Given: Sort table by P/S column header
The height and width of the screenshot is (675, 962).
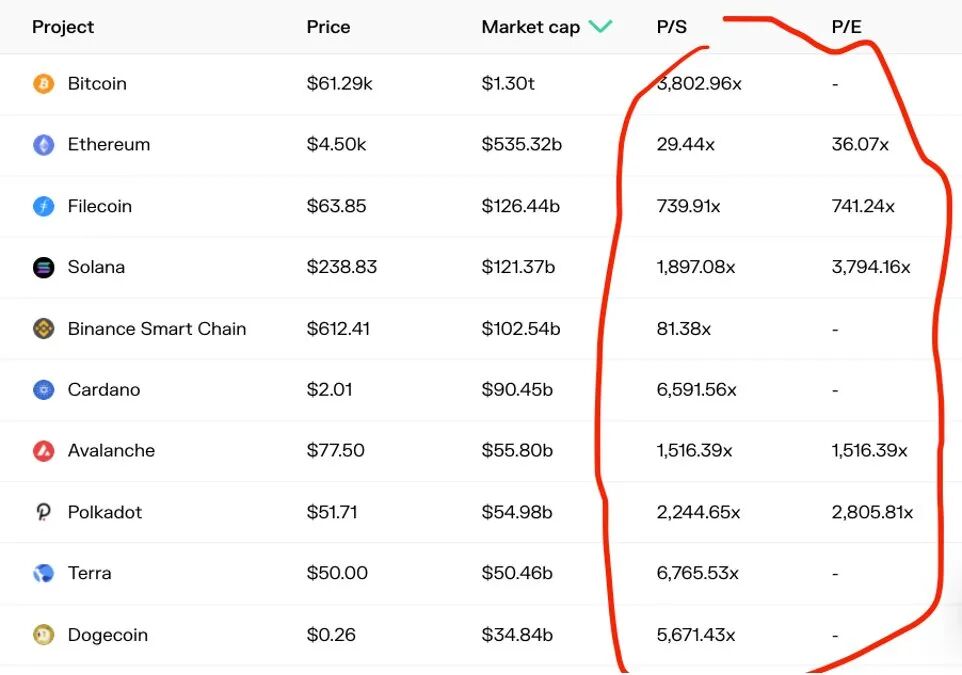Looking at the screenshot, I should (671, 27).
